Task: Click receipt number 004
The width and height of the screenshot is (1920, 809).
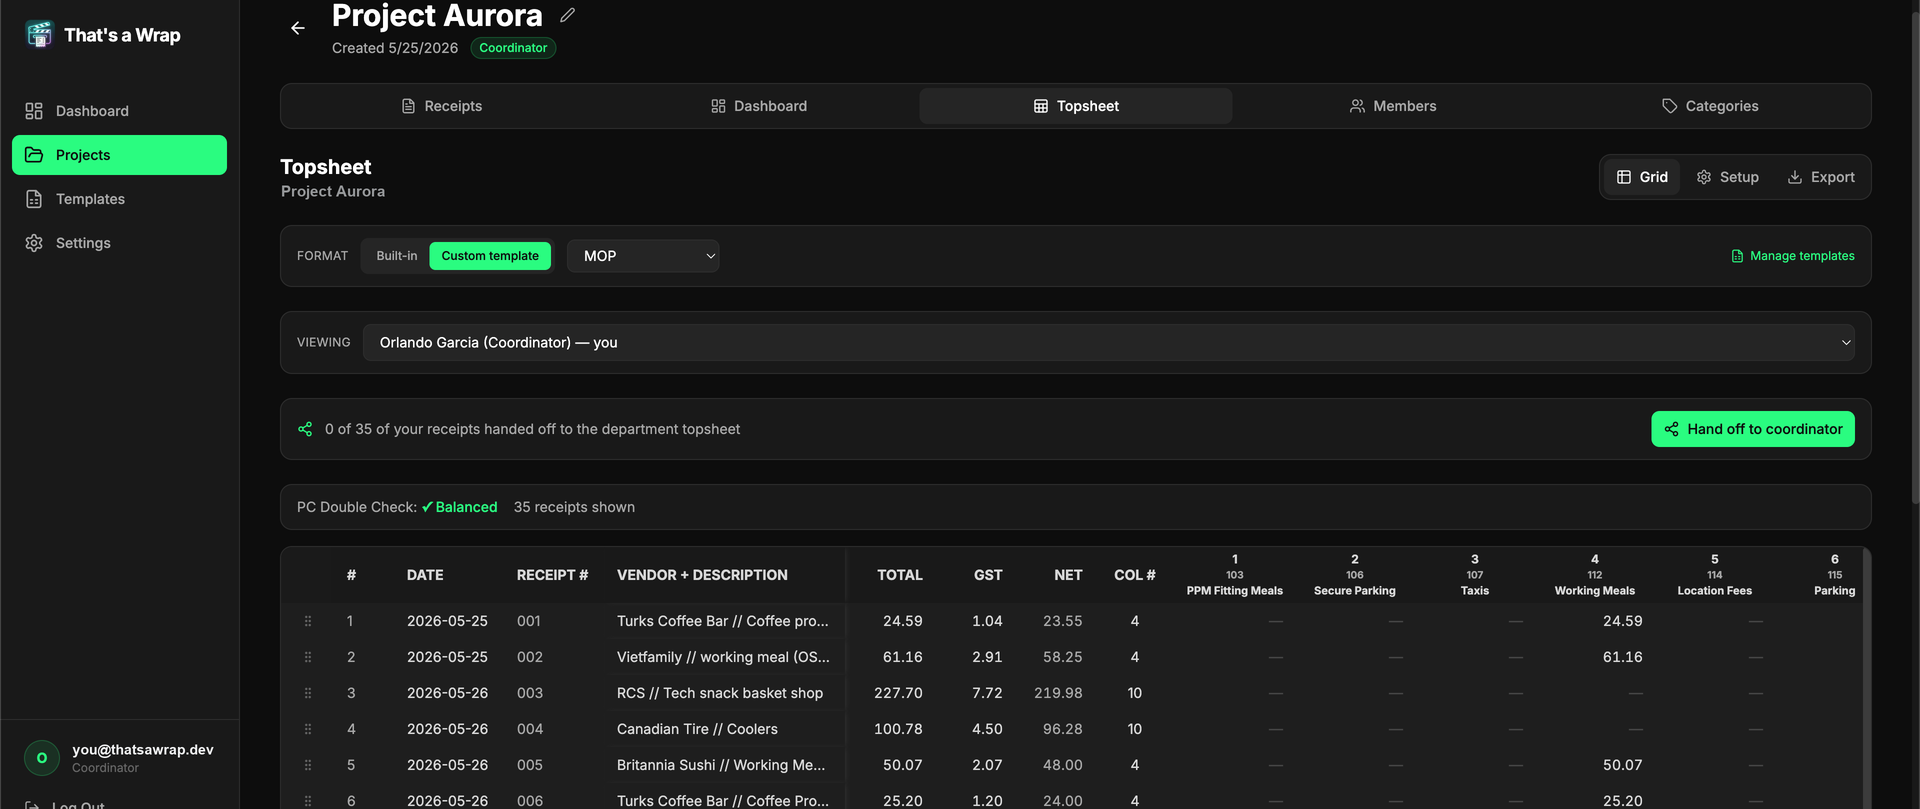Action: [530, 729]
